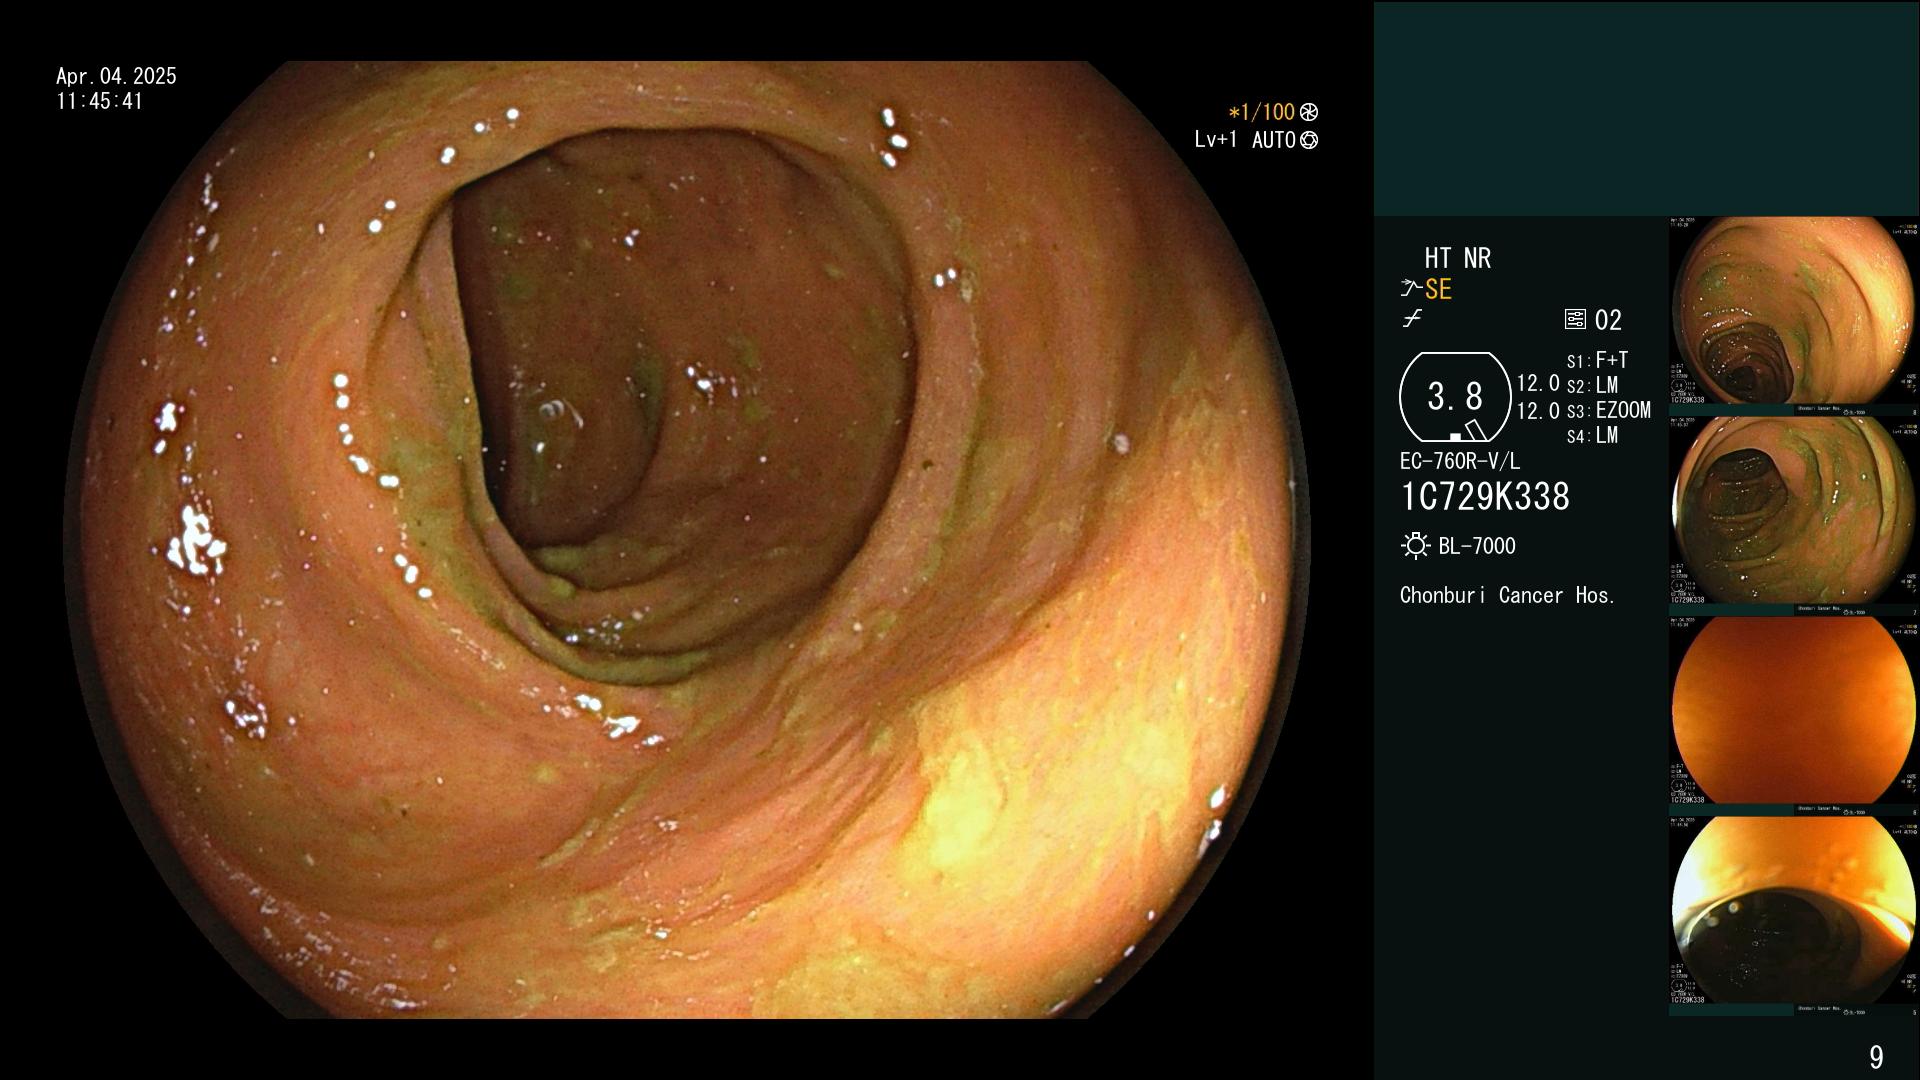Click the image counter number 9

coord(1876,1057)
